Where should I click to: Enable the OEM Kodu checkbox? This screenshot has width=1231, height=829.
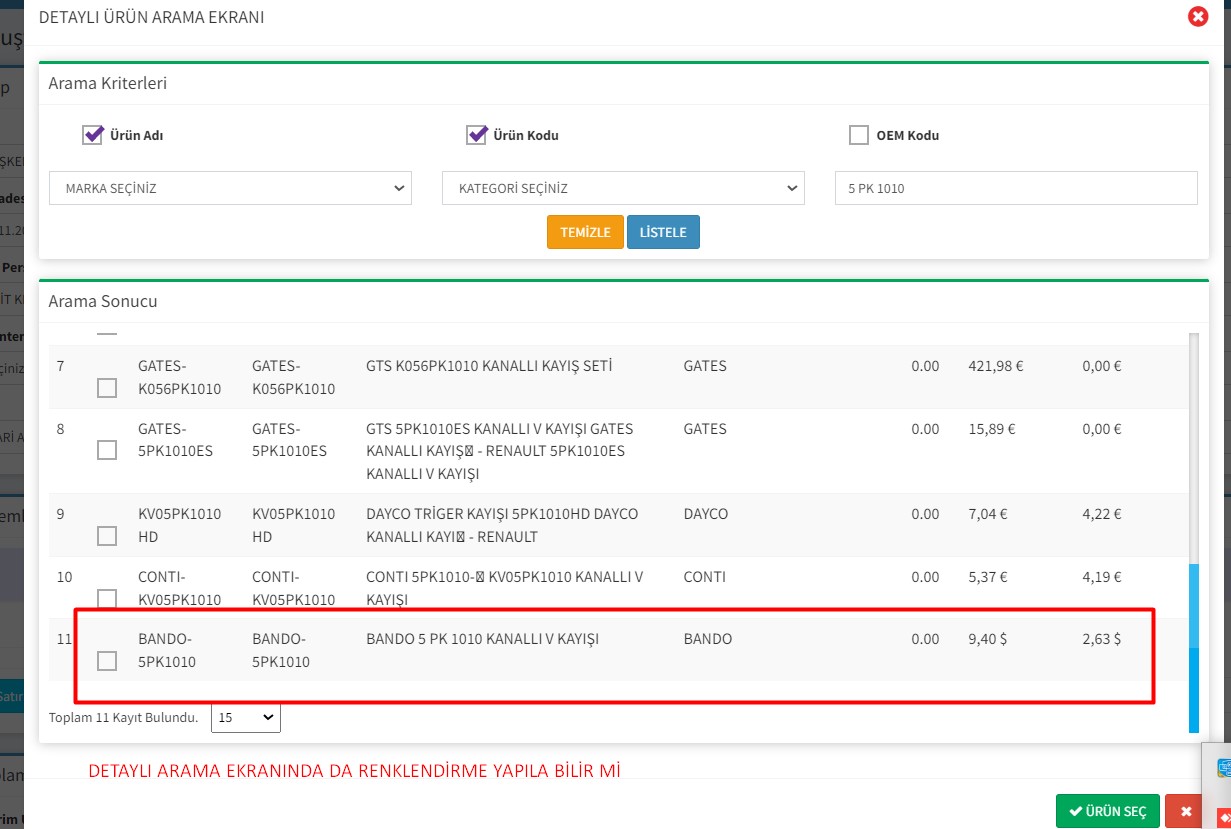[858, 135]
